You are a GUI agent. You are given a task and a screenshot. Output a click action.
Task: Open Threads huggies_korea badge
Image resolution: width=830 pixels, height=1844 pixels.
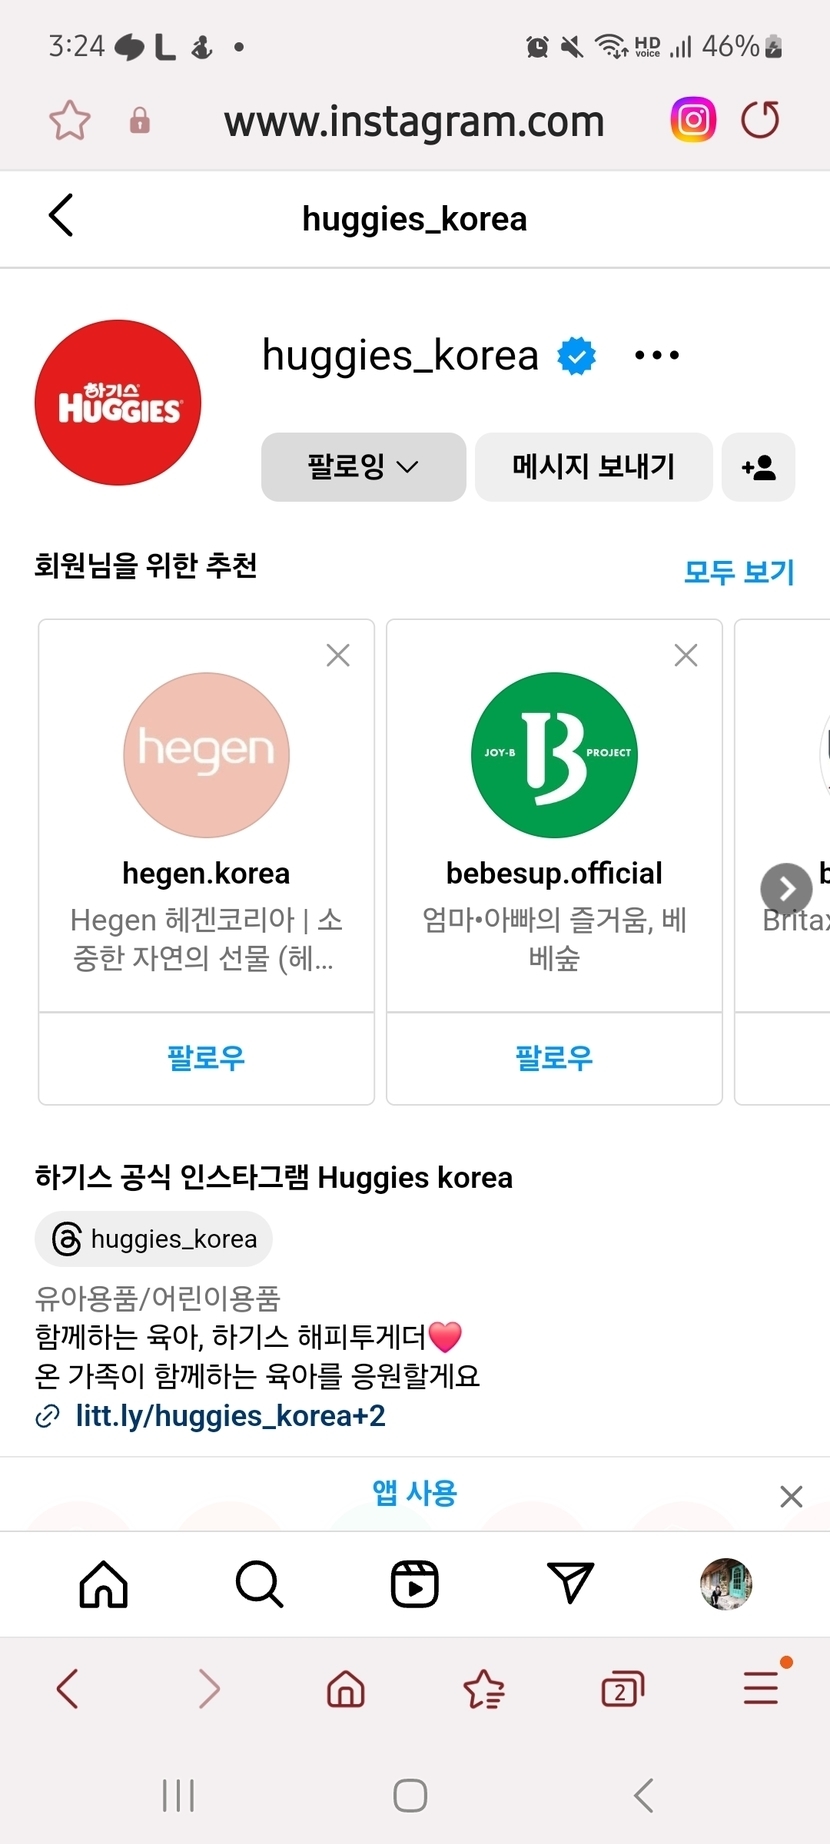tap(154, 1239)
